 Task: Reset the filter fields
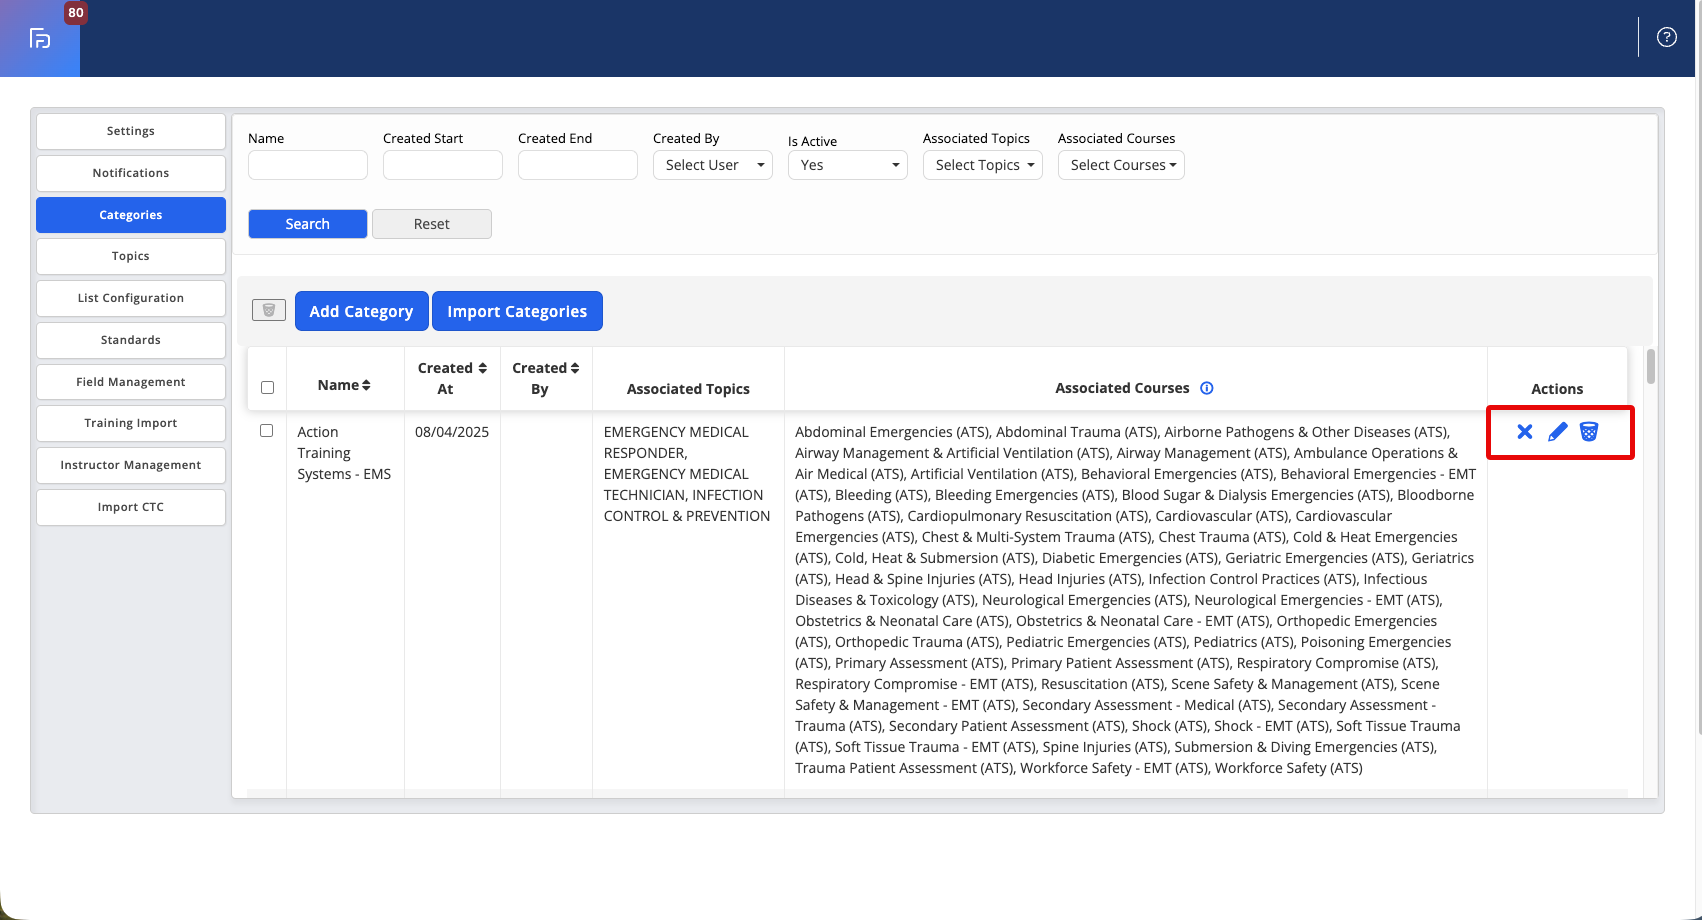(432, 224)
